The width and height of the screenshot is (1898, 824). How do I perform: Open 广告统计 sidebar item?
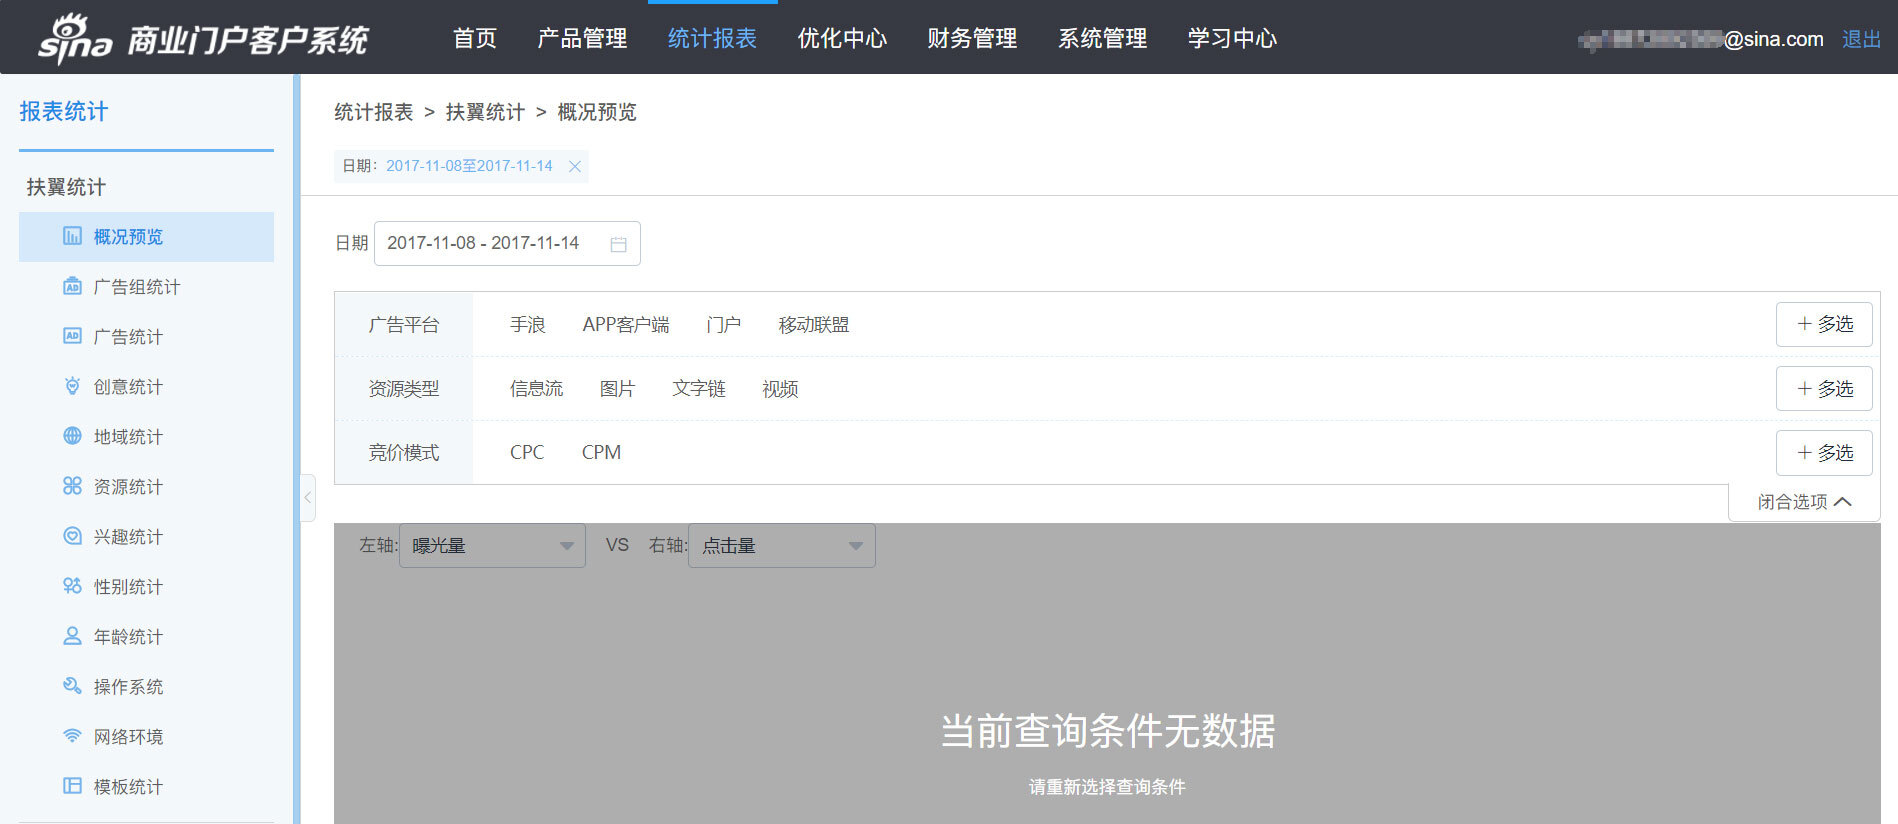click(146, 337)
